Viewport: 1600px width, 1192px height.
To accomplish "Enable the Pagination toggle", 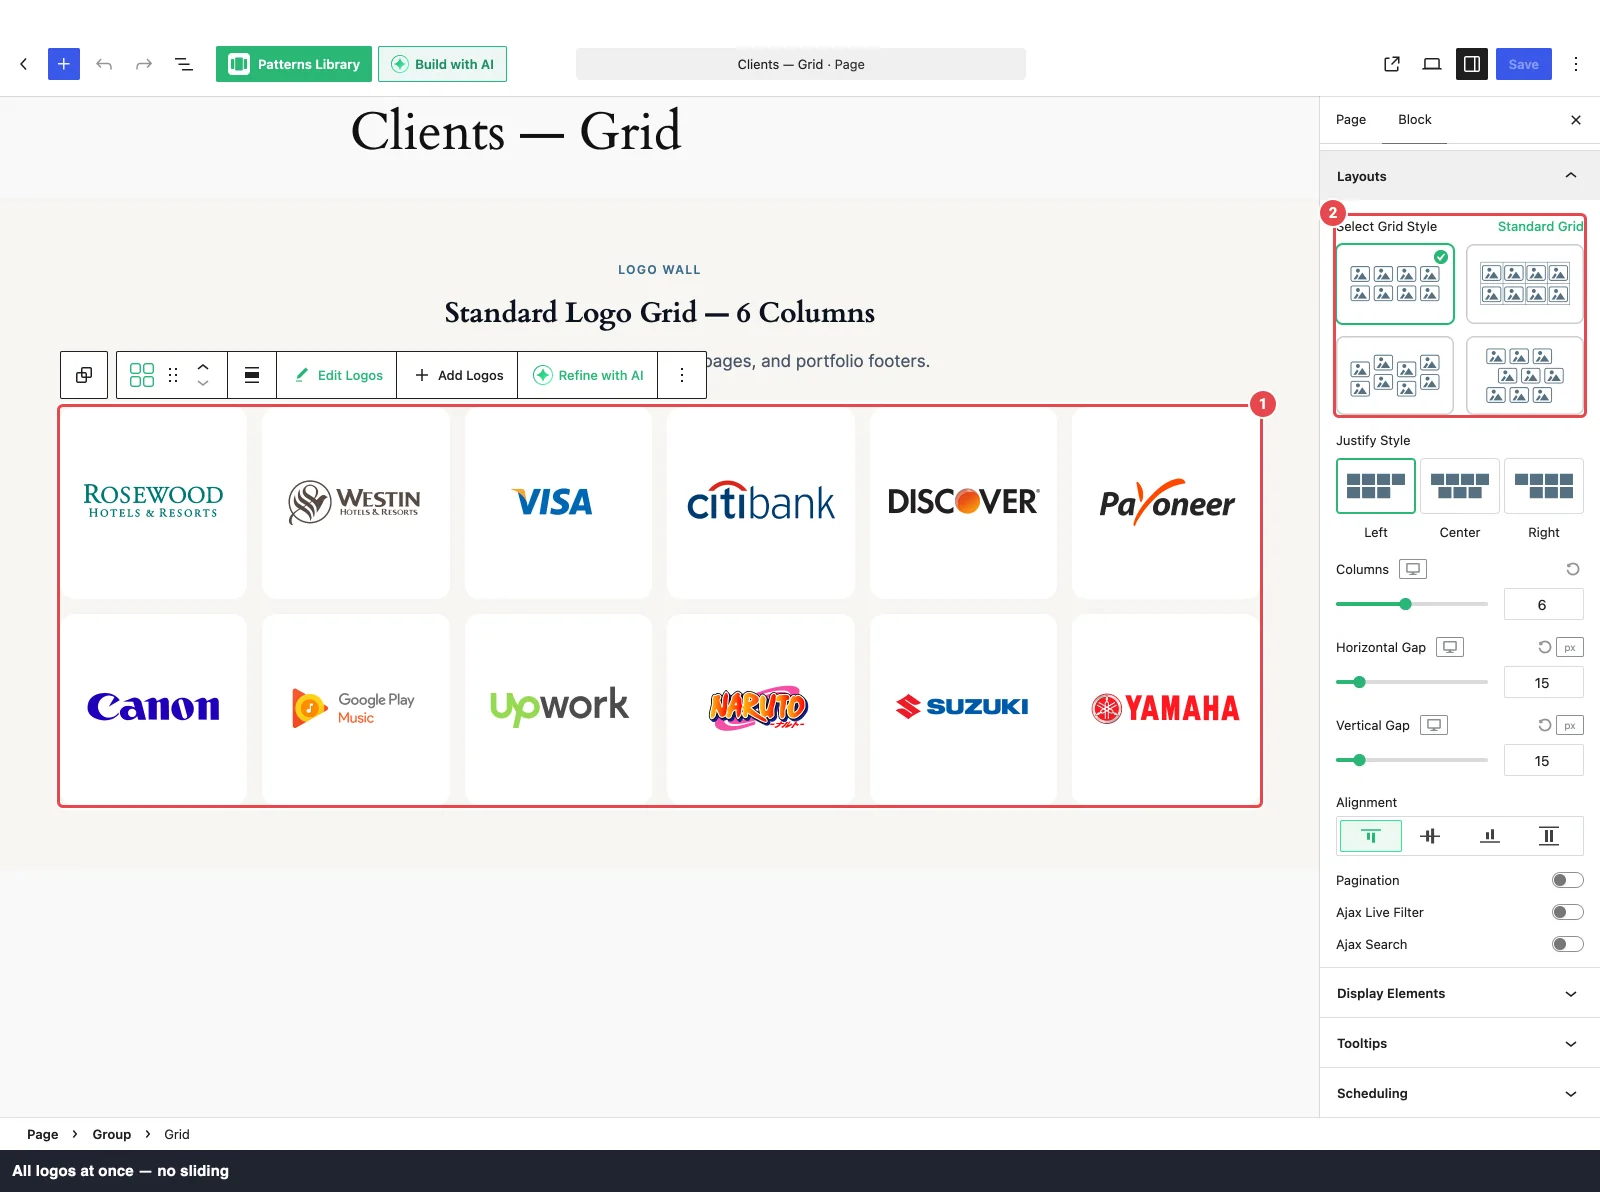I will (1568, 880).
